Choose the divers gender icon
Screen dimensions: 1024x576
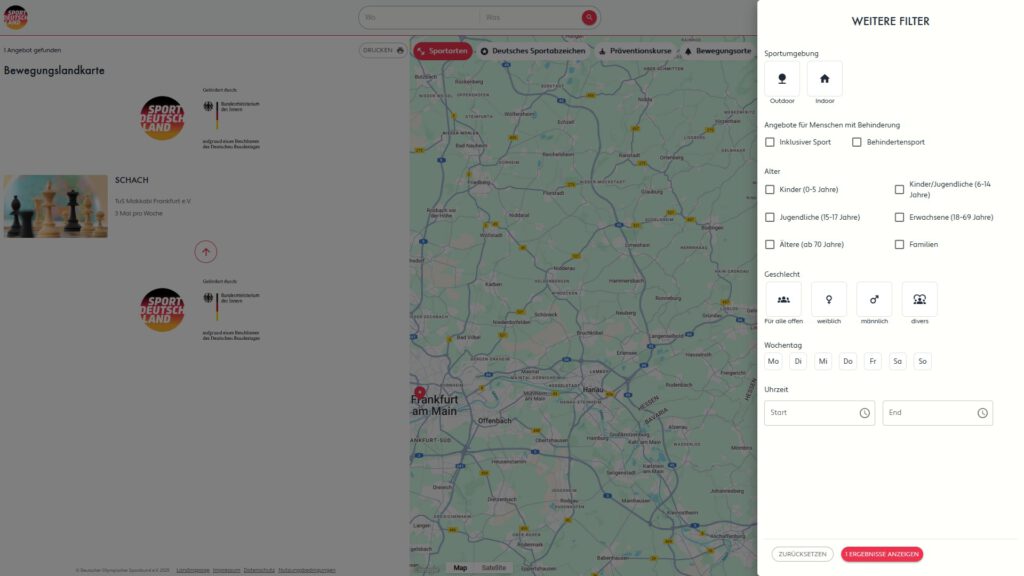[919, 299]
